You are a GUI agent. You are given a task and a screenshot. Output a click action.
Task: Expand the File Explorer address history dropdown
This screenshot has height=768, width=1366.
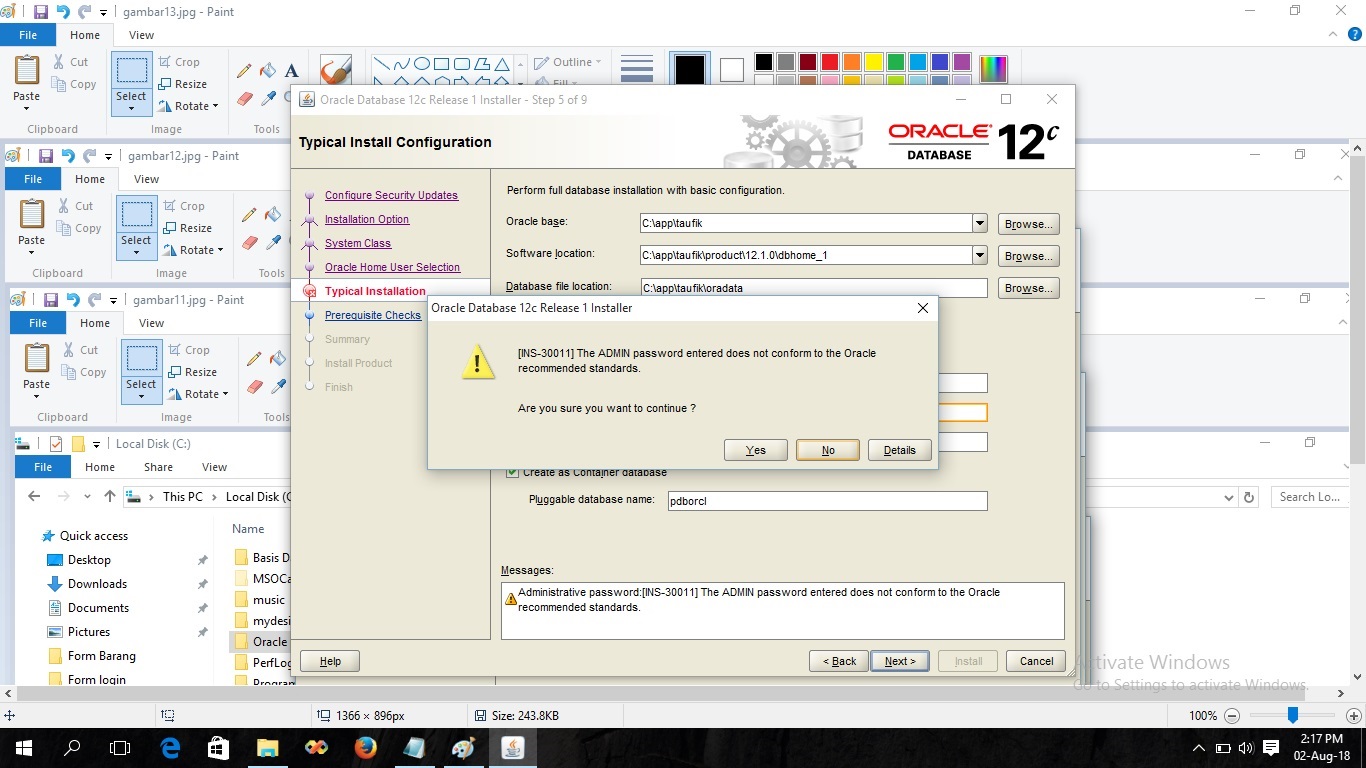click(x=1229, y=497)
